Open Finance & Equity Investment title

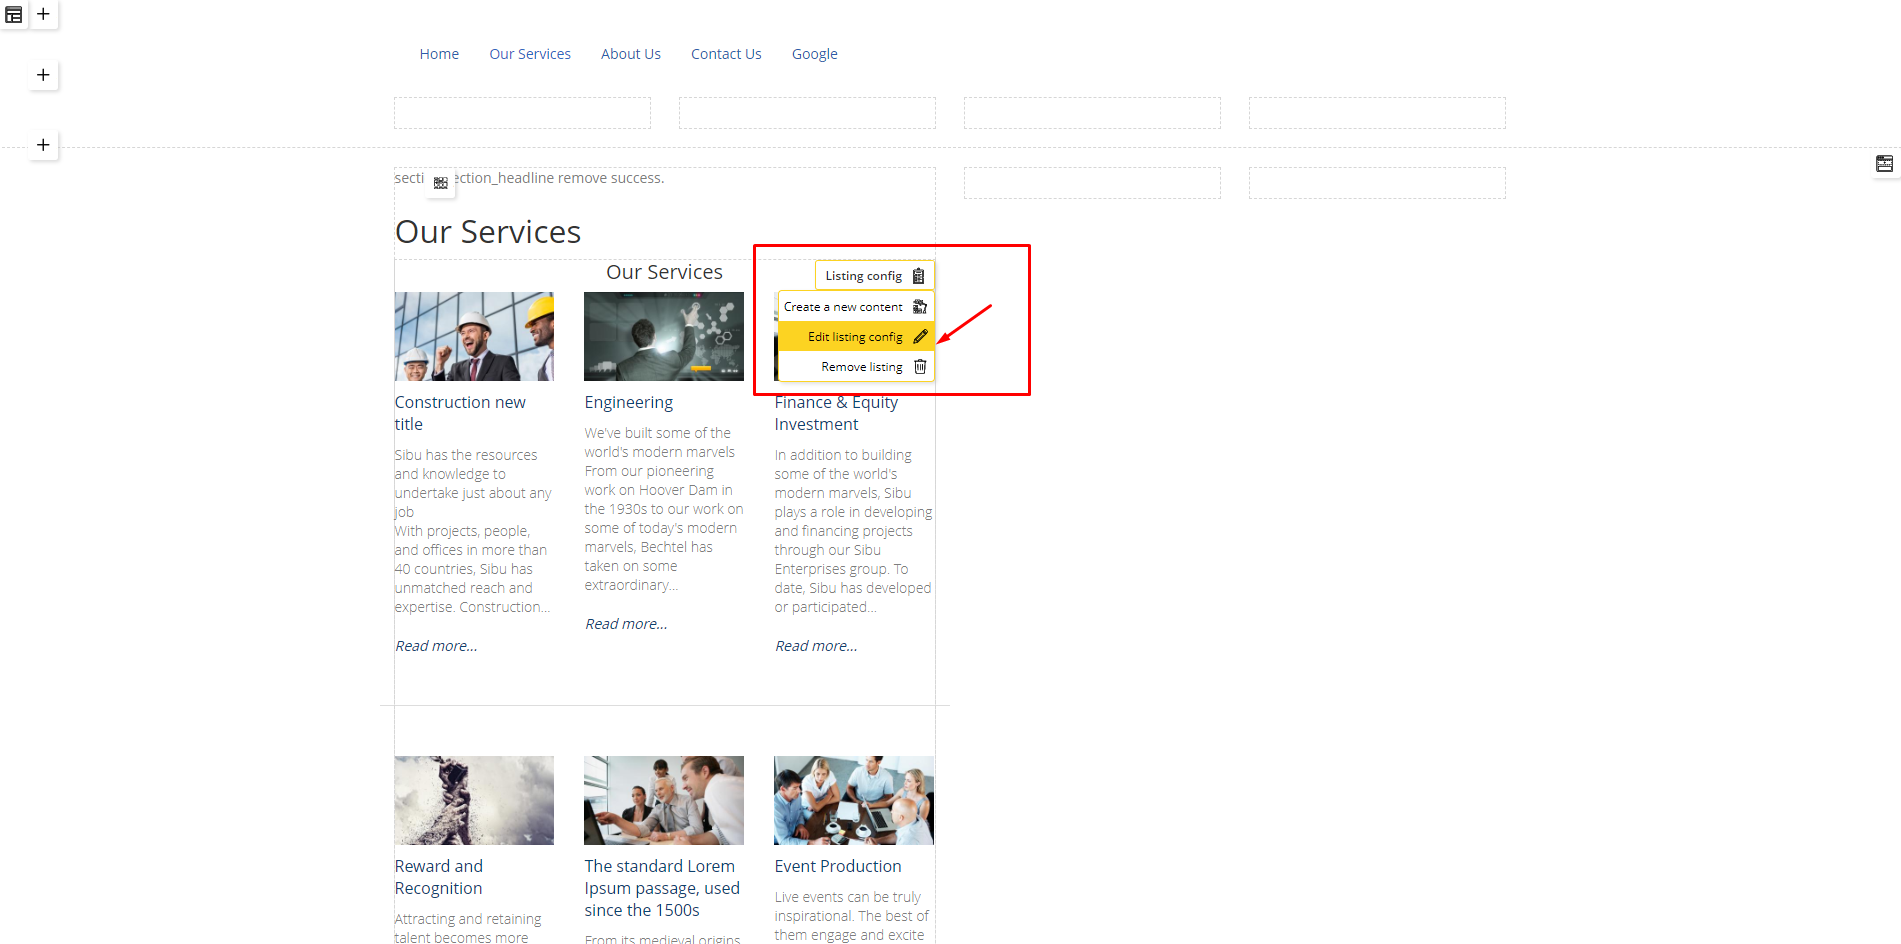pos(836,413)
